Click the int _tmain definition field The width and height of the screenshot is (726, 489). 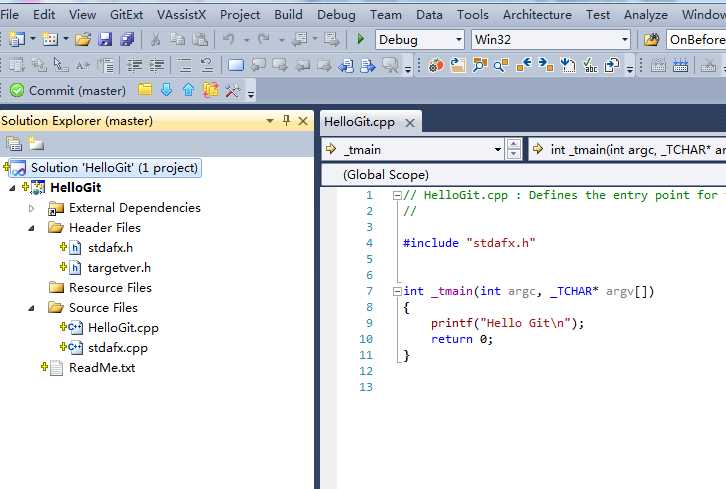628,150
